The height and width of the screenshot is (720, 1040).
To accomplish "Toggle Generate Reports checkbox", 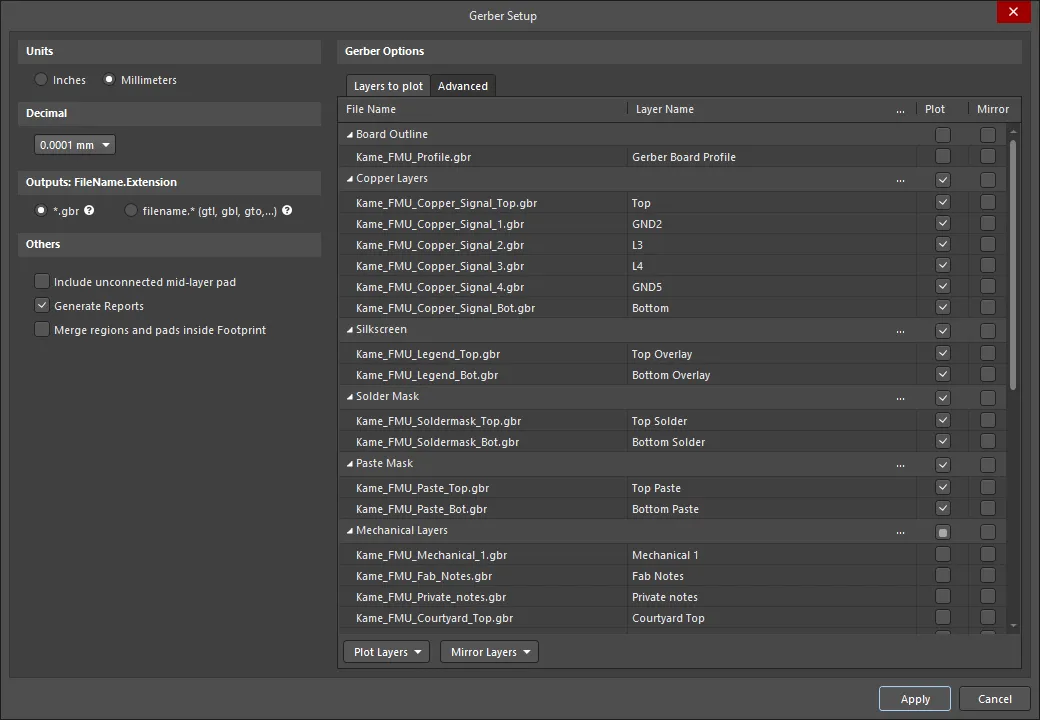I will [x=42, y=306].
